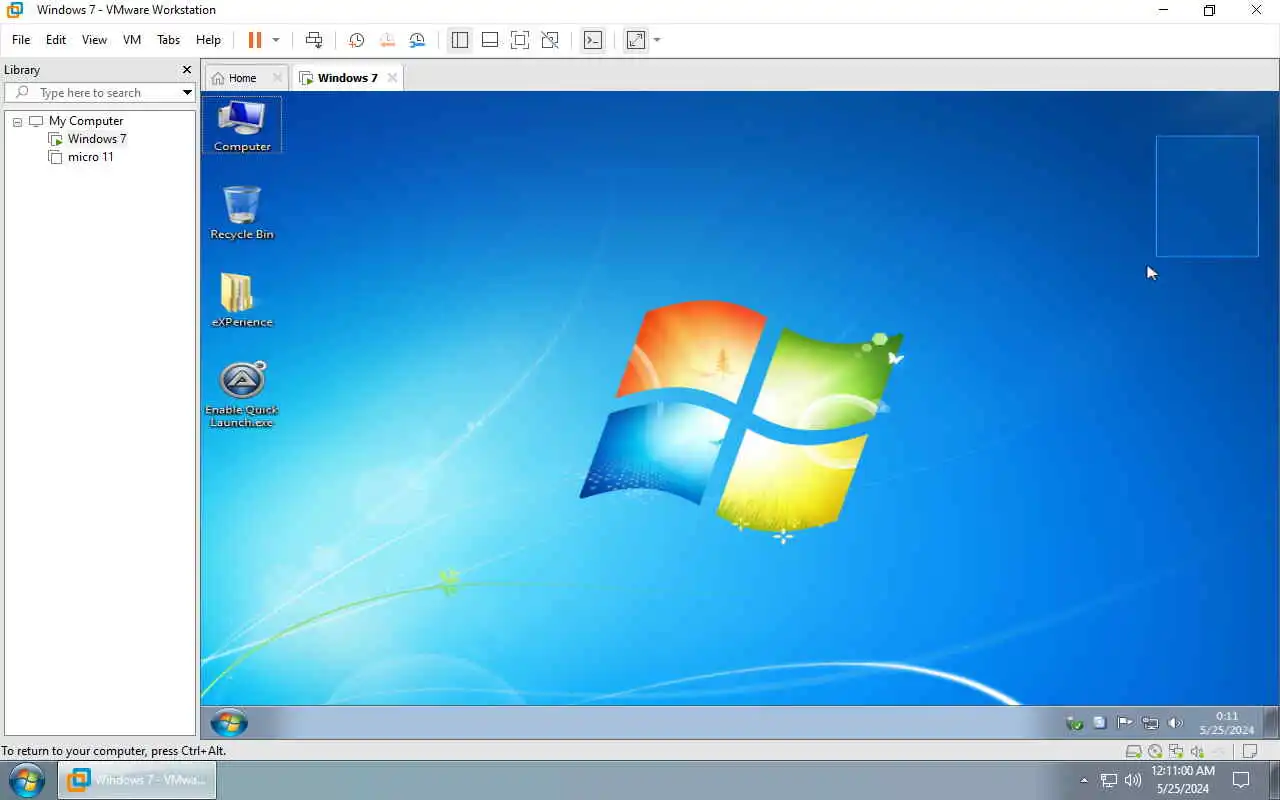Open the File menu

(x=21, y=40)
